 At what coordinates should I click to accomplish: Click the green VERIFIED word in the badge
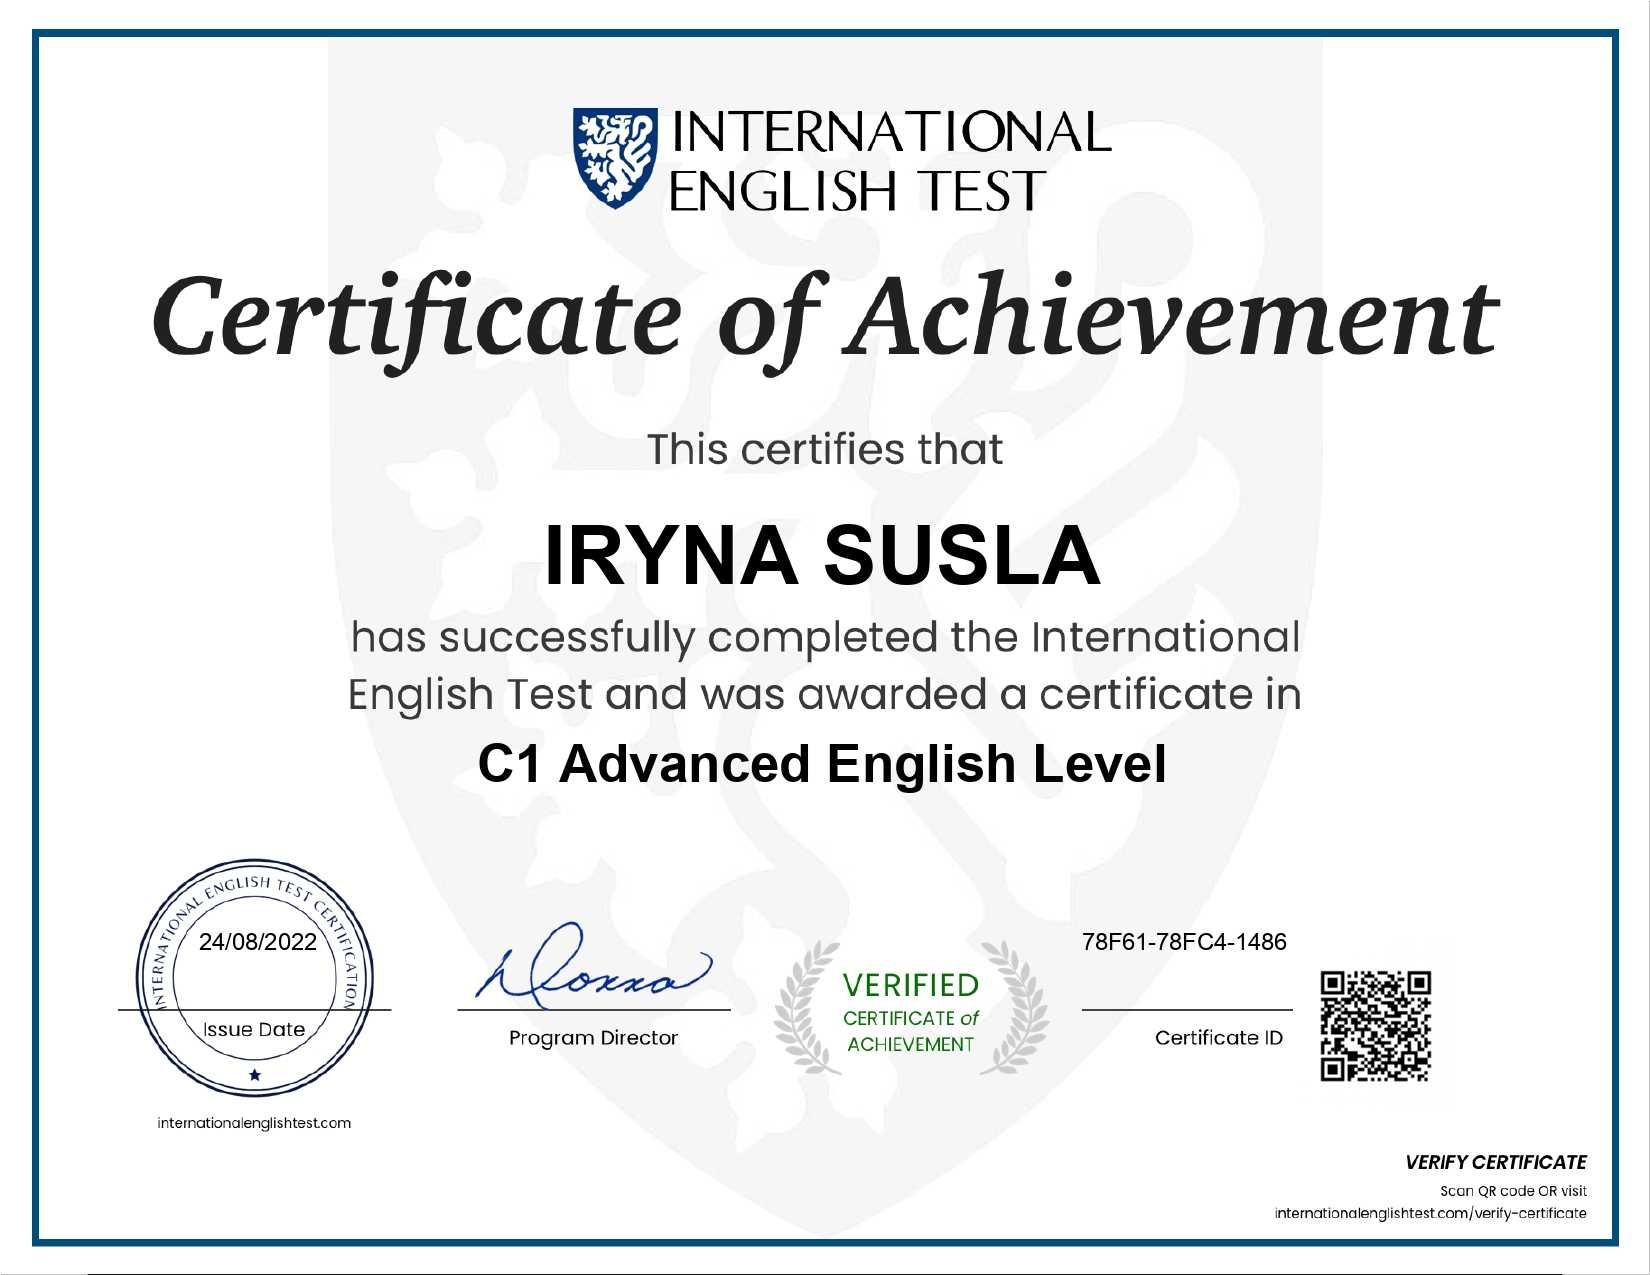pos(911,985)
